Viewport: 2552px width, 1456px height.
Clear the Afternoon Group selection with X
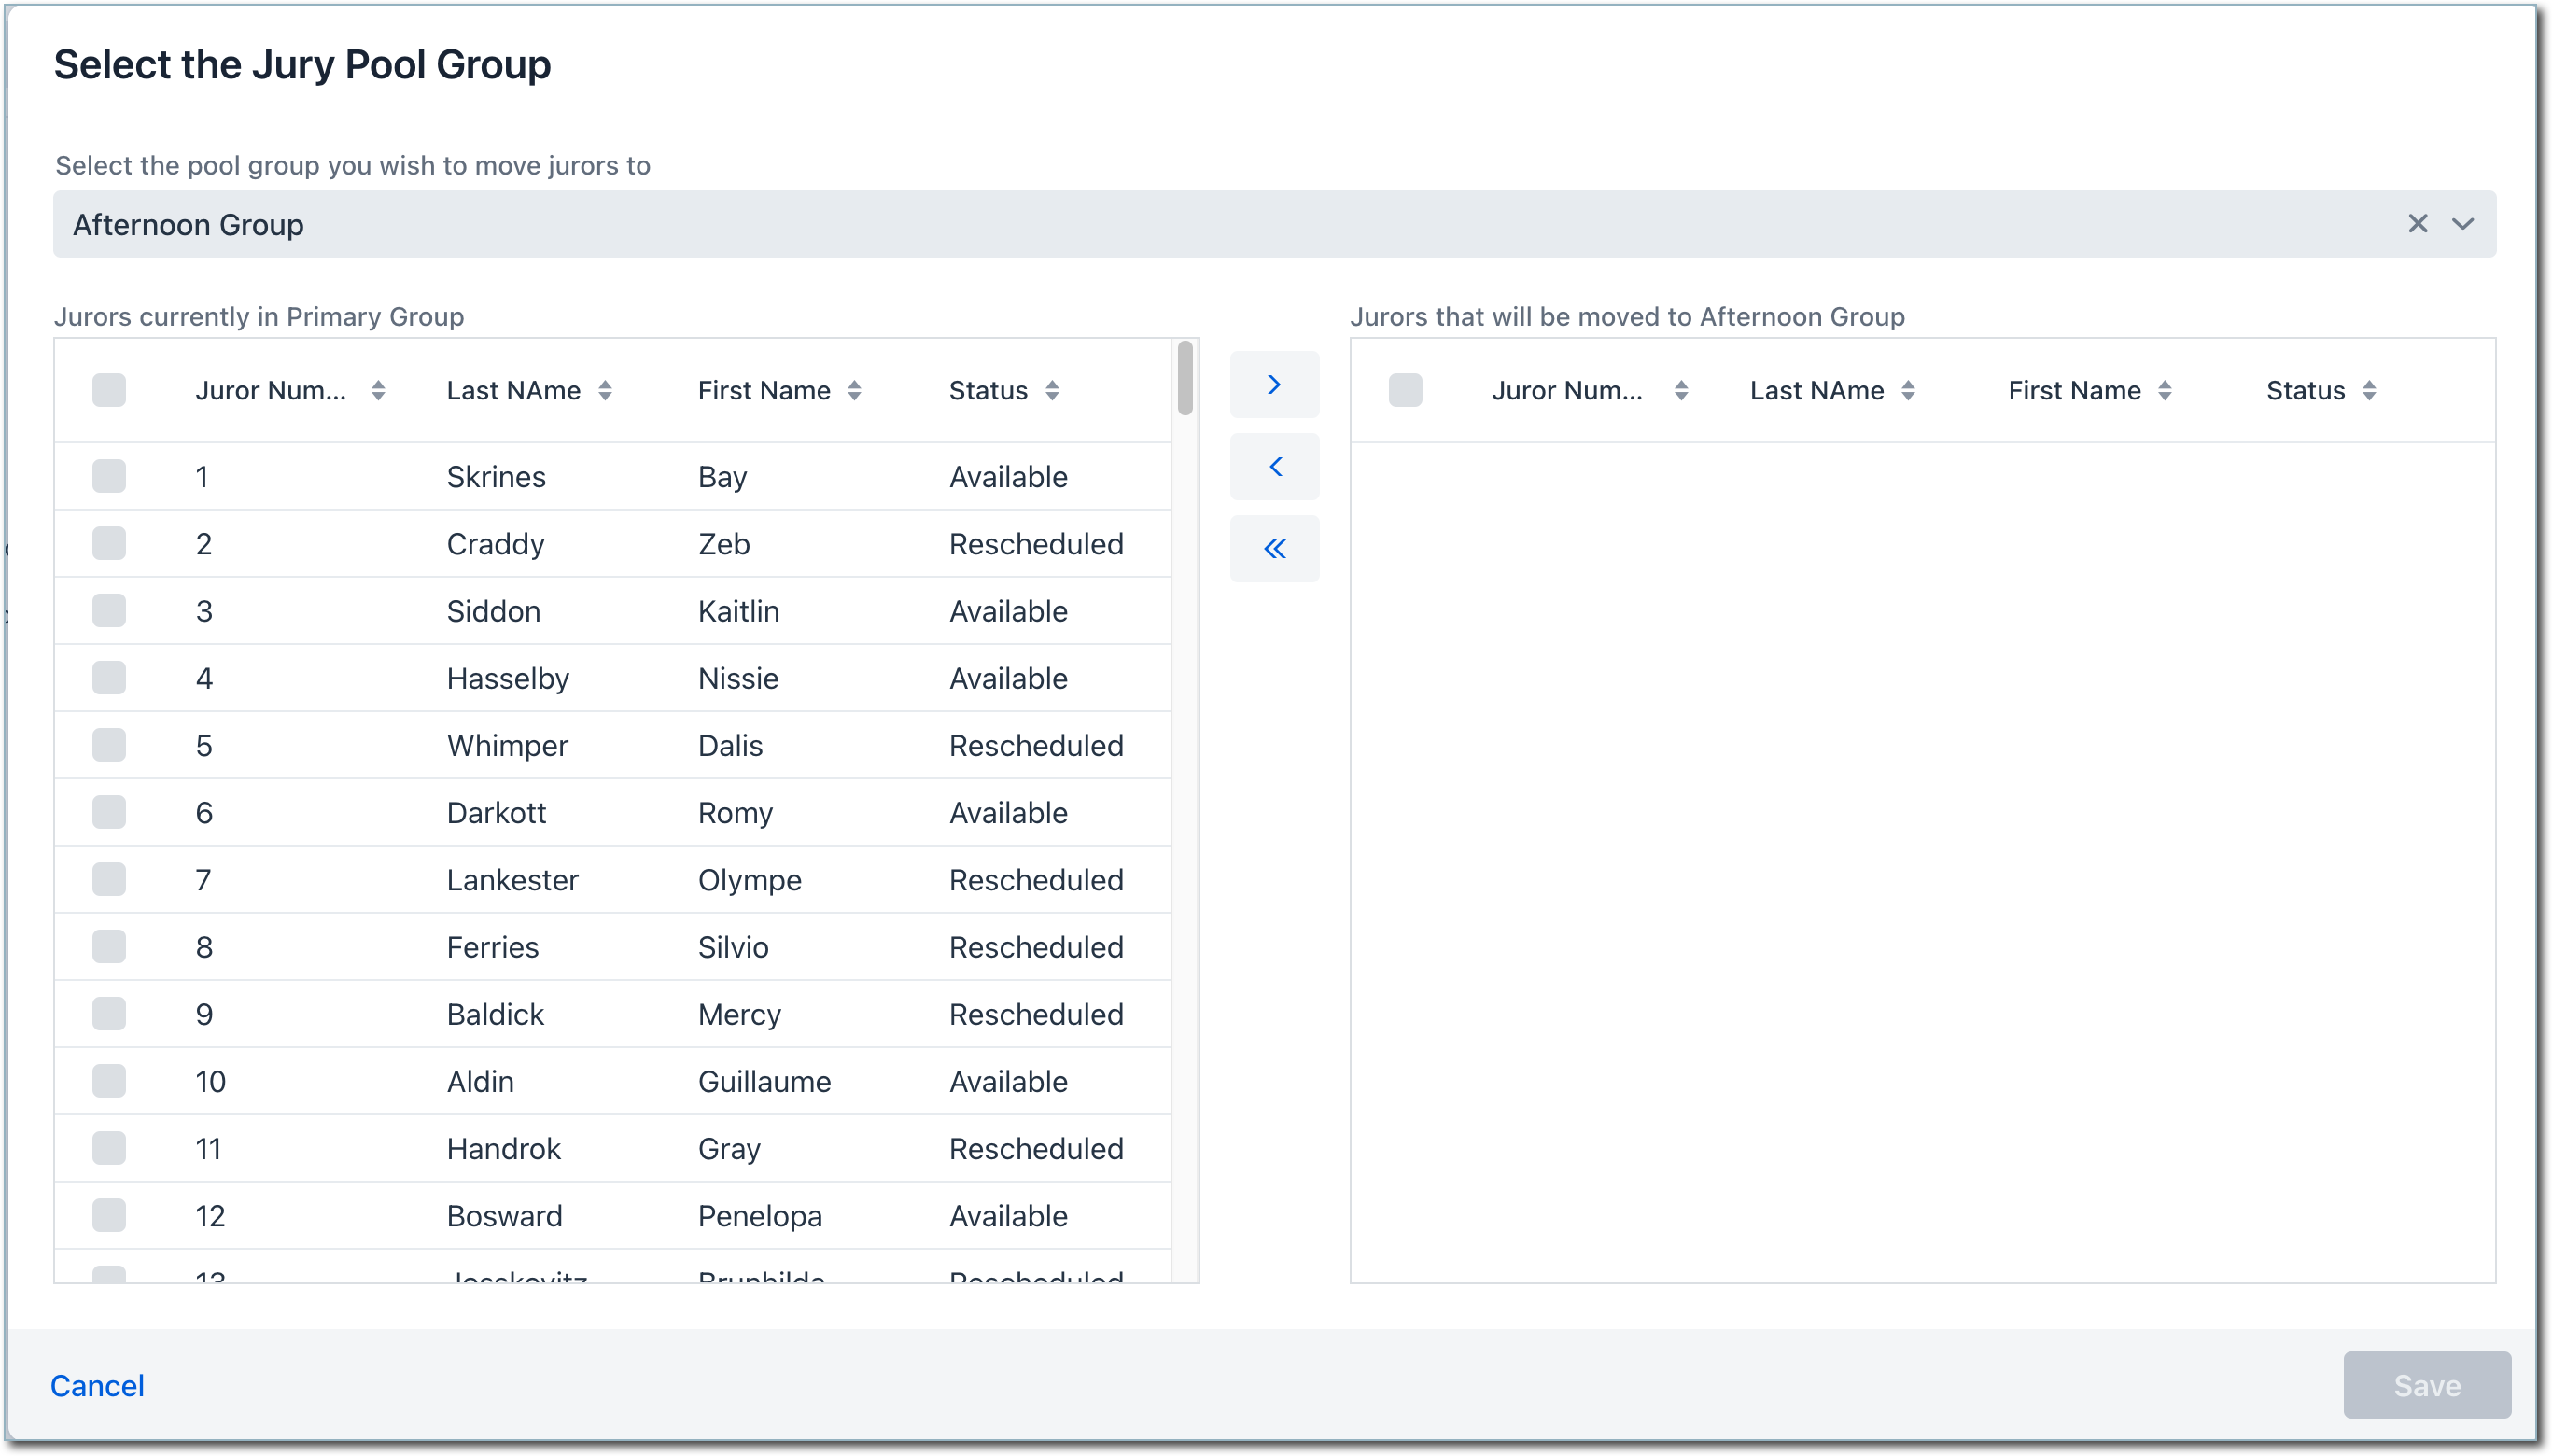click(x=2417, y=224)
